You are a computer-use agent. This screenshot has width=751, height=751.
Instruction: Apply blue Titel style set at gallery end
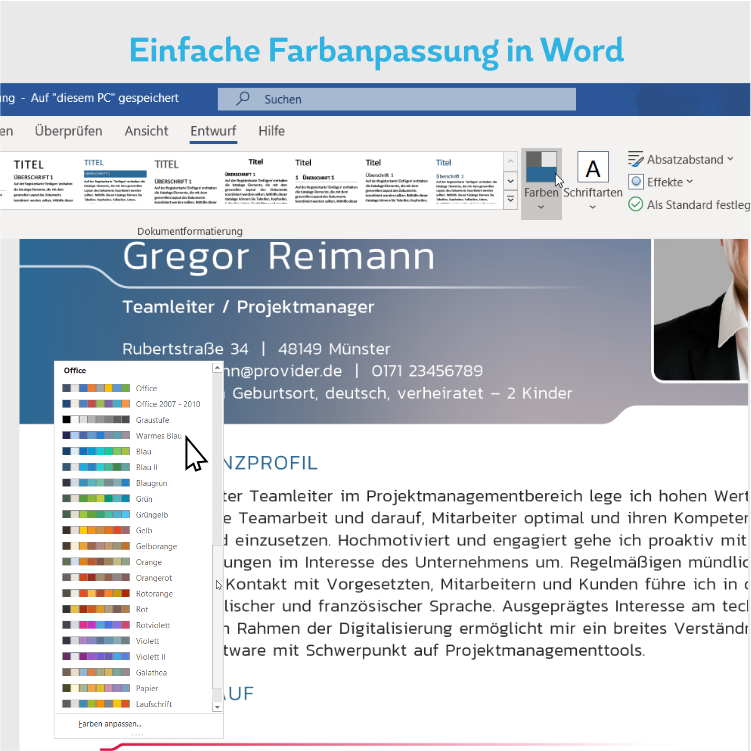467,181
